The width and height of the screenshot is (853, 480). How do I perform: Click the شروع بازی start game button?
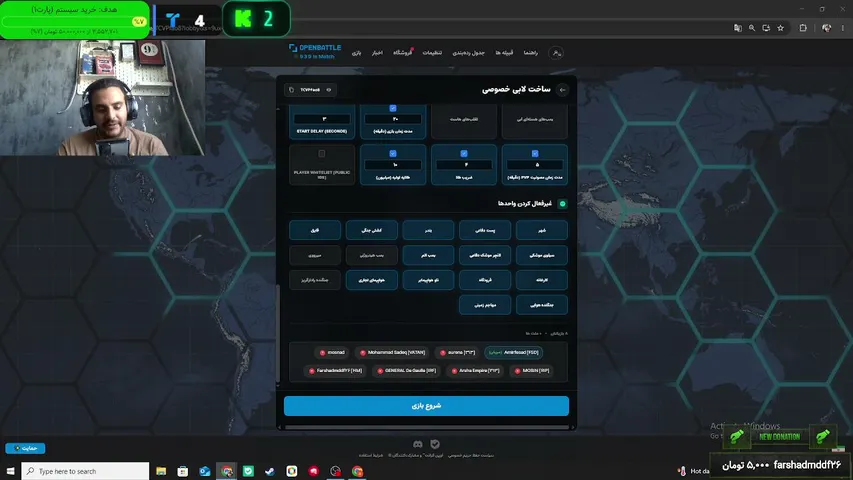click(x=426, y=406)
